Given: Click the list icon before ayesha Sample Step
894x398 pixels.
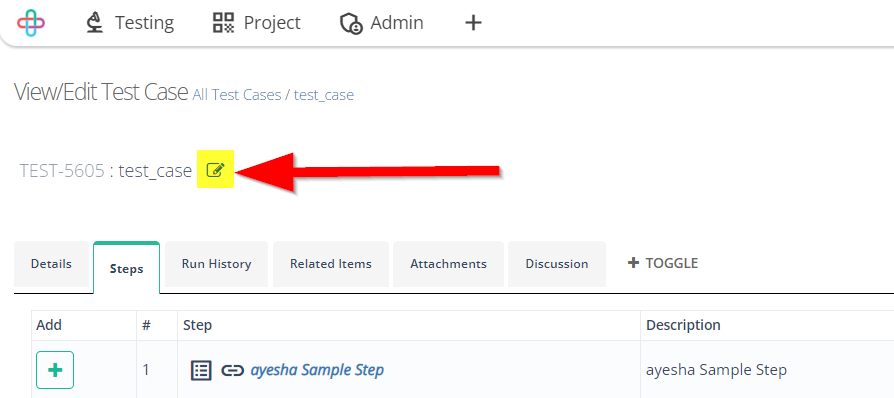Looking at the screenshot, I should [201, 370].
